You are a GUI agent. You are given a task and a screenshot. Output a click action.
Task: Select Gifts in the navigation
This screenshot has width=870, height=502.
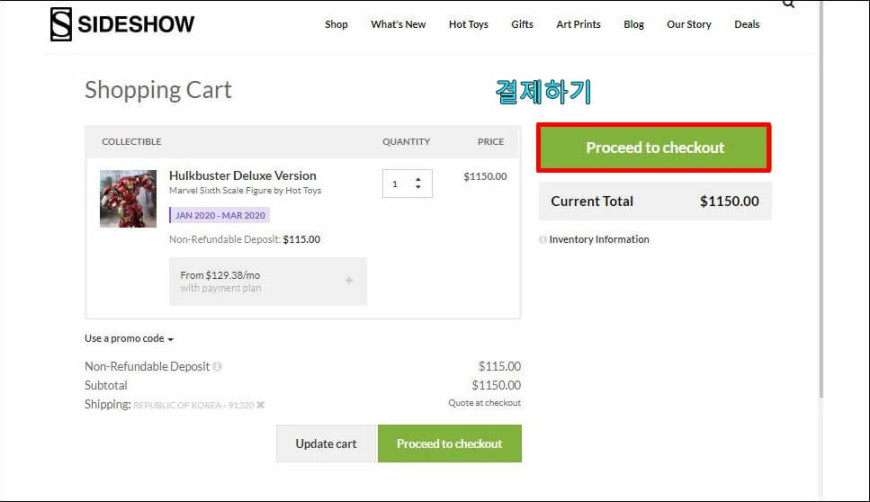[x=522, y=24]
